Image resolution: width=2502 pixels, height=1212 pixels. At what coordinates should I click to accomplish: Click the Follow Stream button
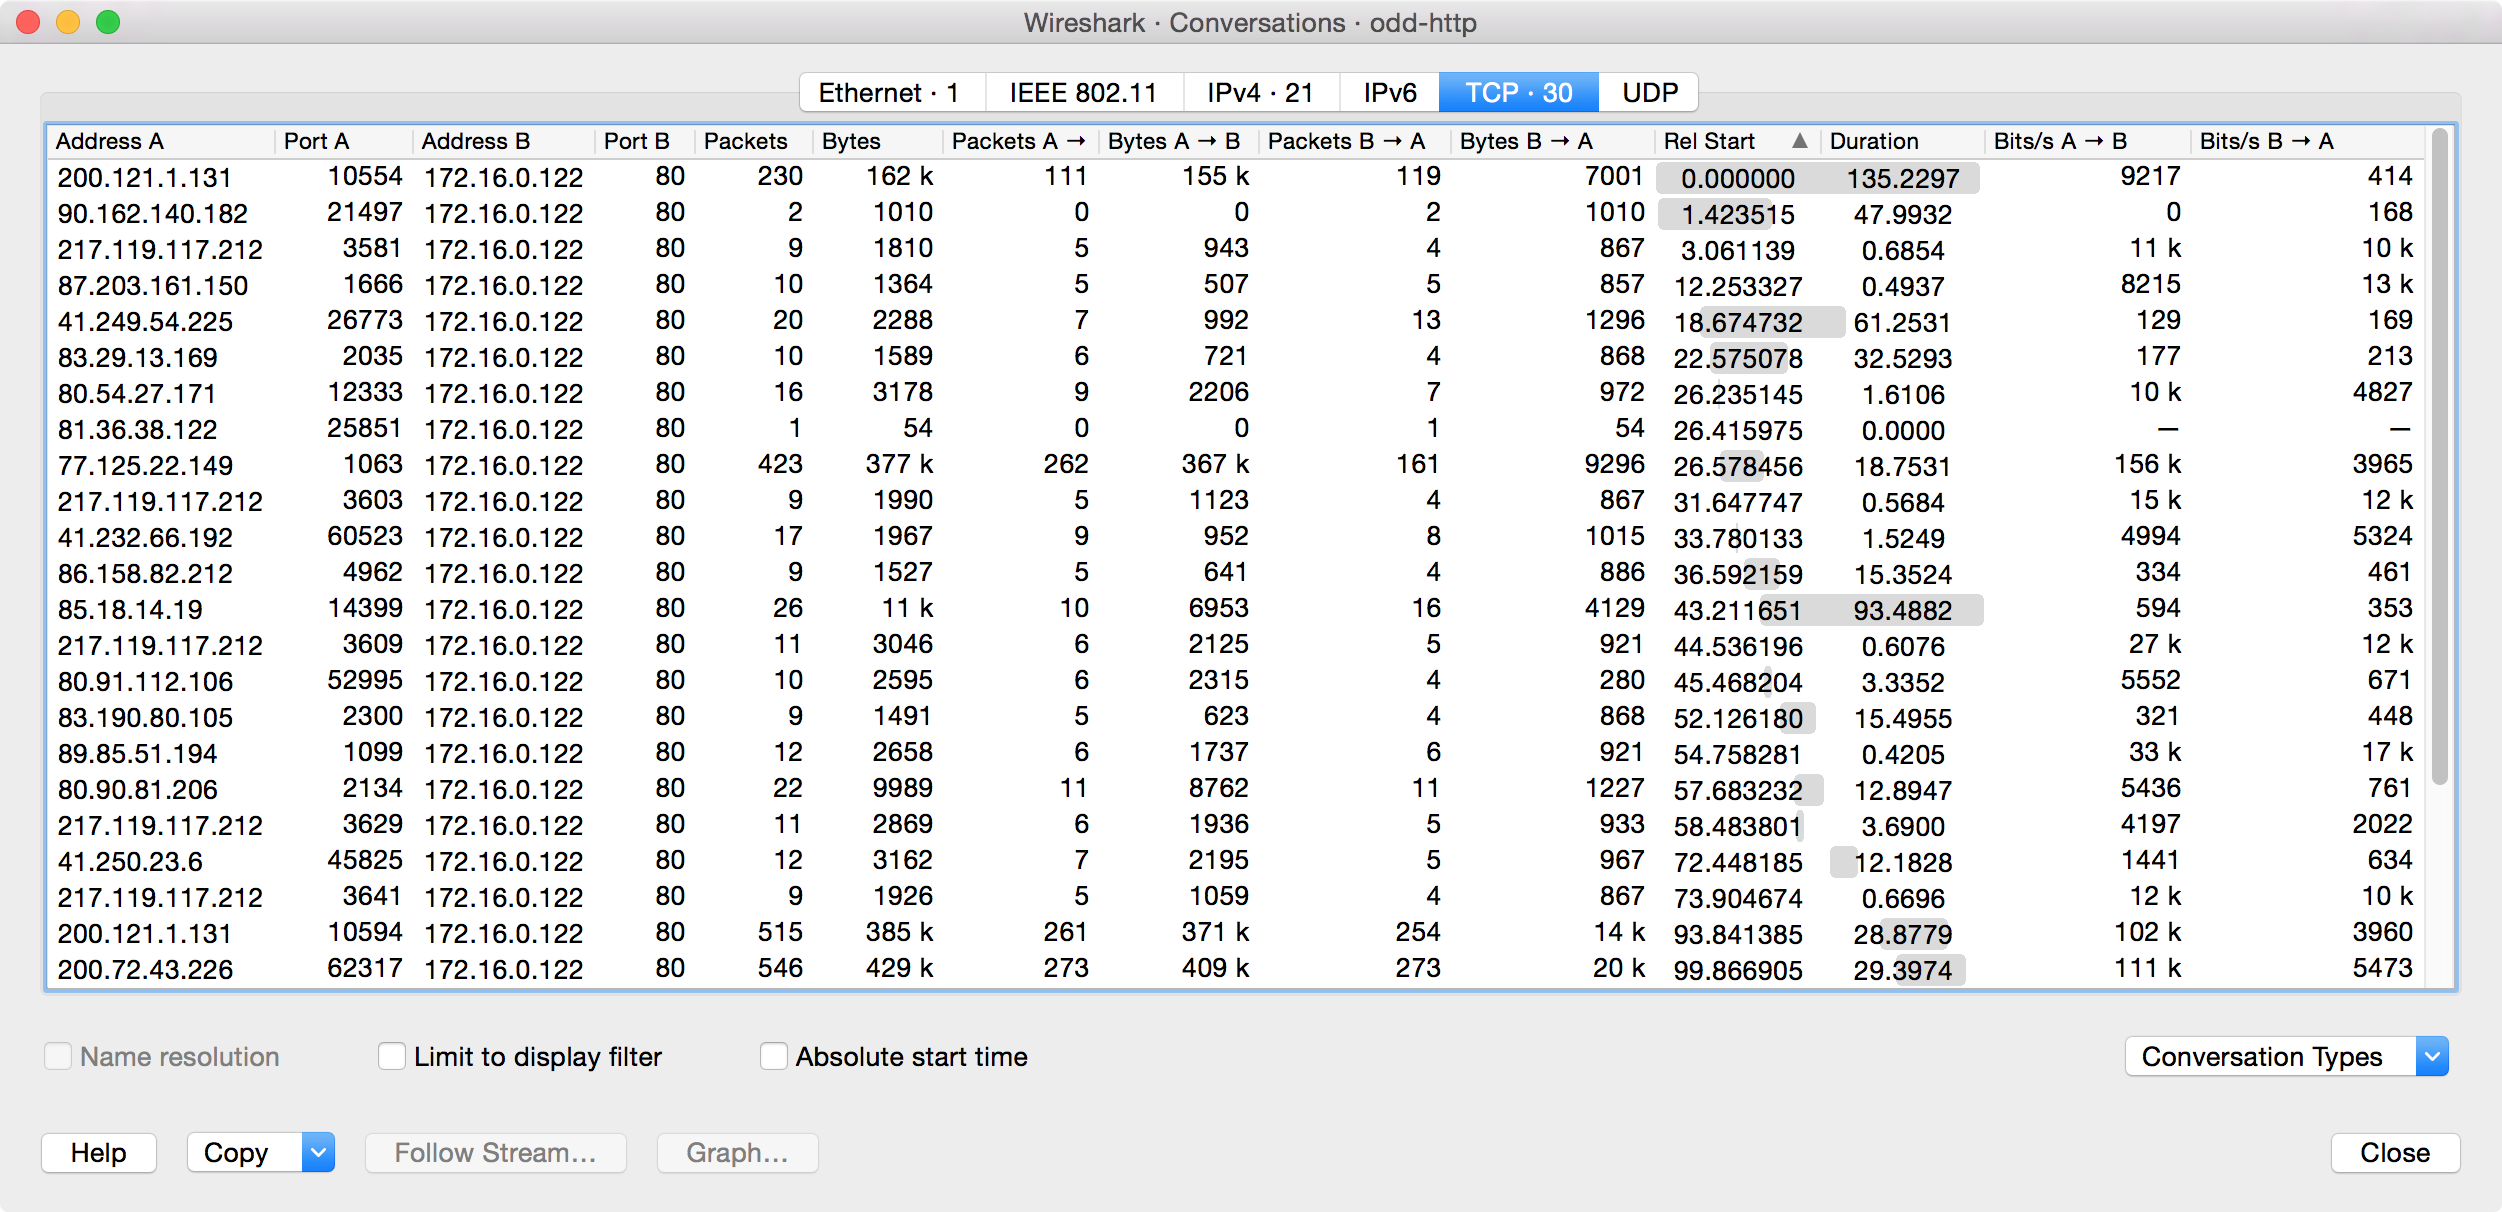(x=496, y=1152)
